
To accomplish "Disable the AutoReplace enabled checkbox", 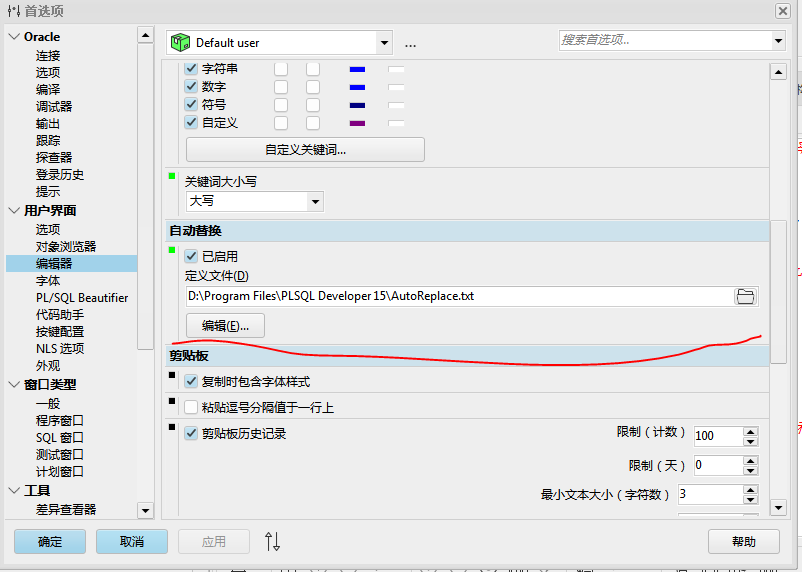I will click(192, 257).
